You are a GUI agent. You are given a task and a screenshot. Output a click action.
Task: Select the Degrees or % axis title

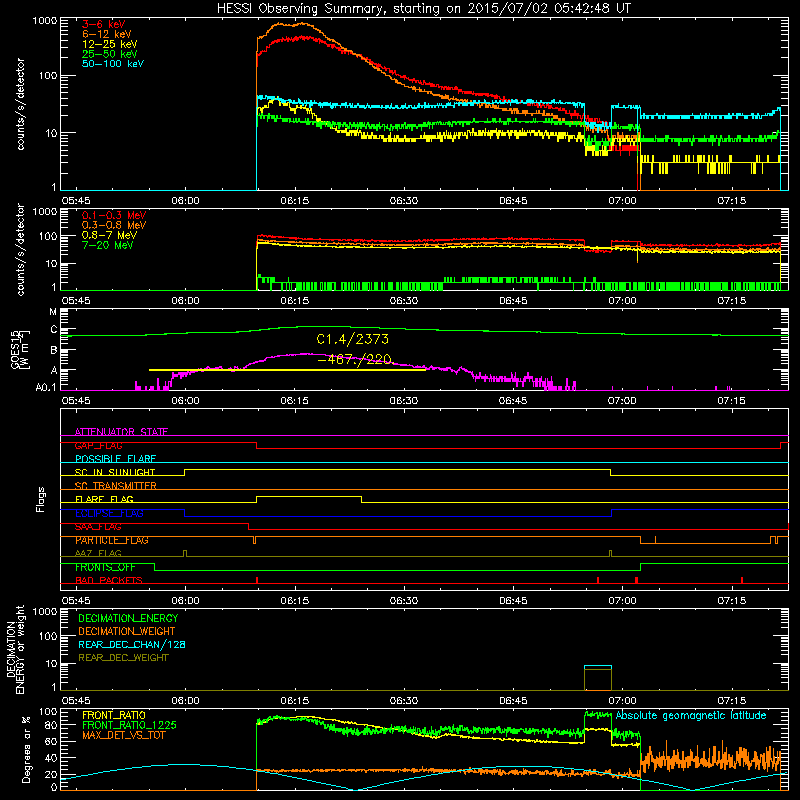(x=26, y=749)
